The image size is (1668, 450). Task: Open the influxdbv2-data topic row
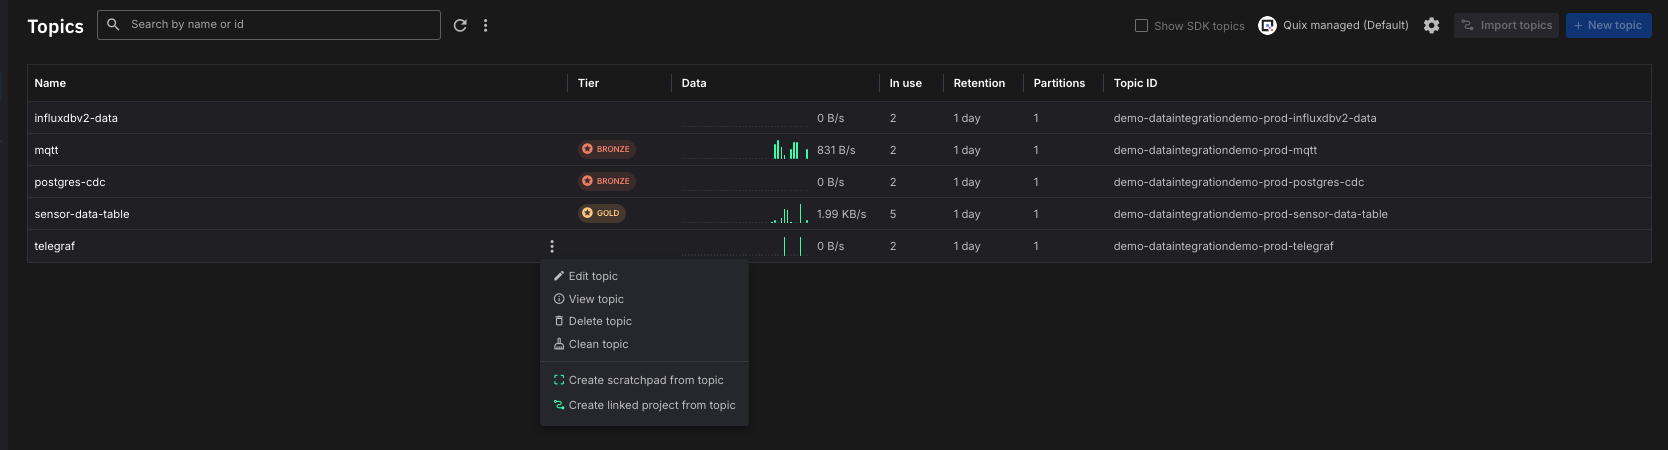click(x=839, y=118)
